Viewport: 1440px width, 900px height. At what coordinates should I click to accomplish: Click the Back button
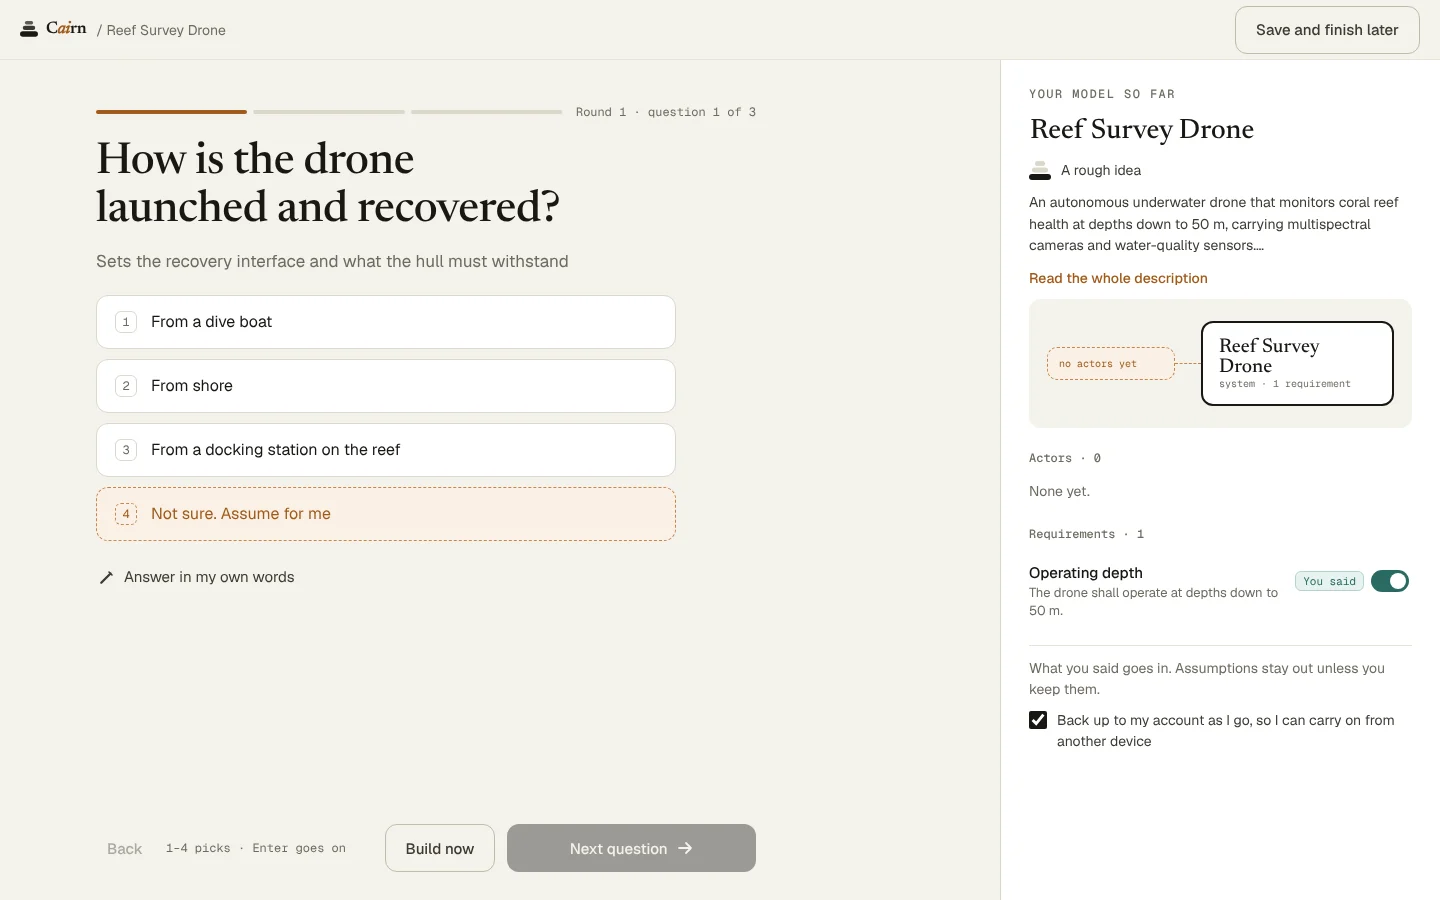tap(125, 848)
